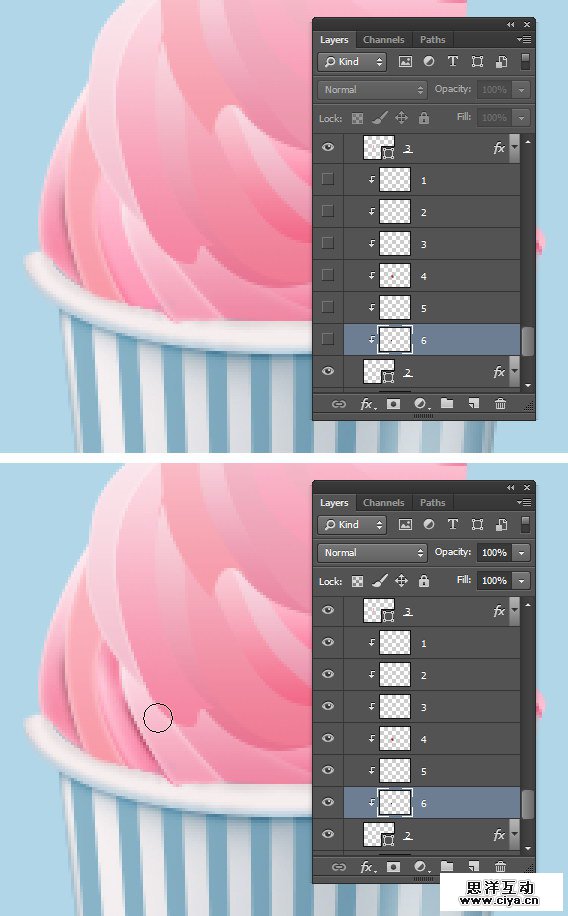The height and width of the screenshot is (916, 568).
Task: Open panel flyout menu in upper panel
Action: pos(525,40)
